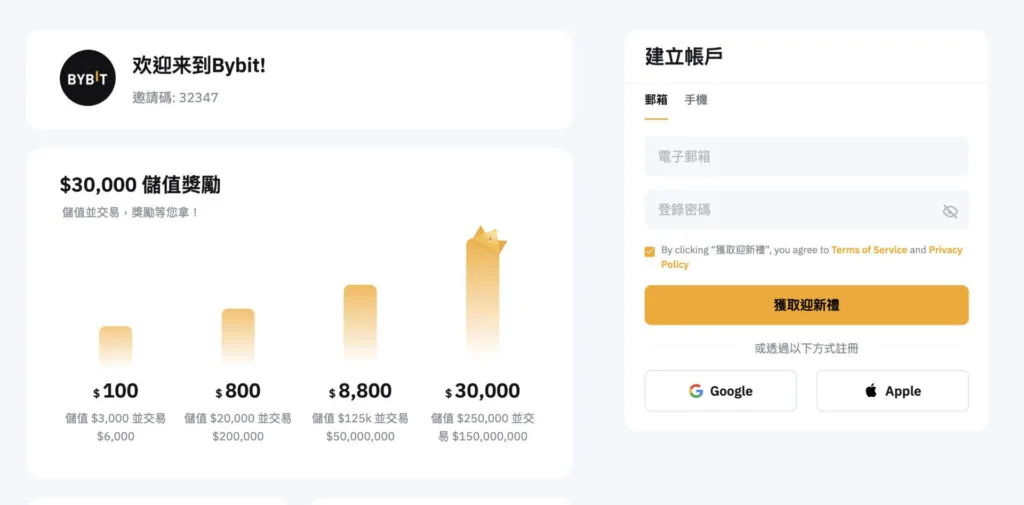The width and height of the screenshot is (1024, 505).
Task: Focus the 登錄密碼 password field
Action: (x=790, y=210)
